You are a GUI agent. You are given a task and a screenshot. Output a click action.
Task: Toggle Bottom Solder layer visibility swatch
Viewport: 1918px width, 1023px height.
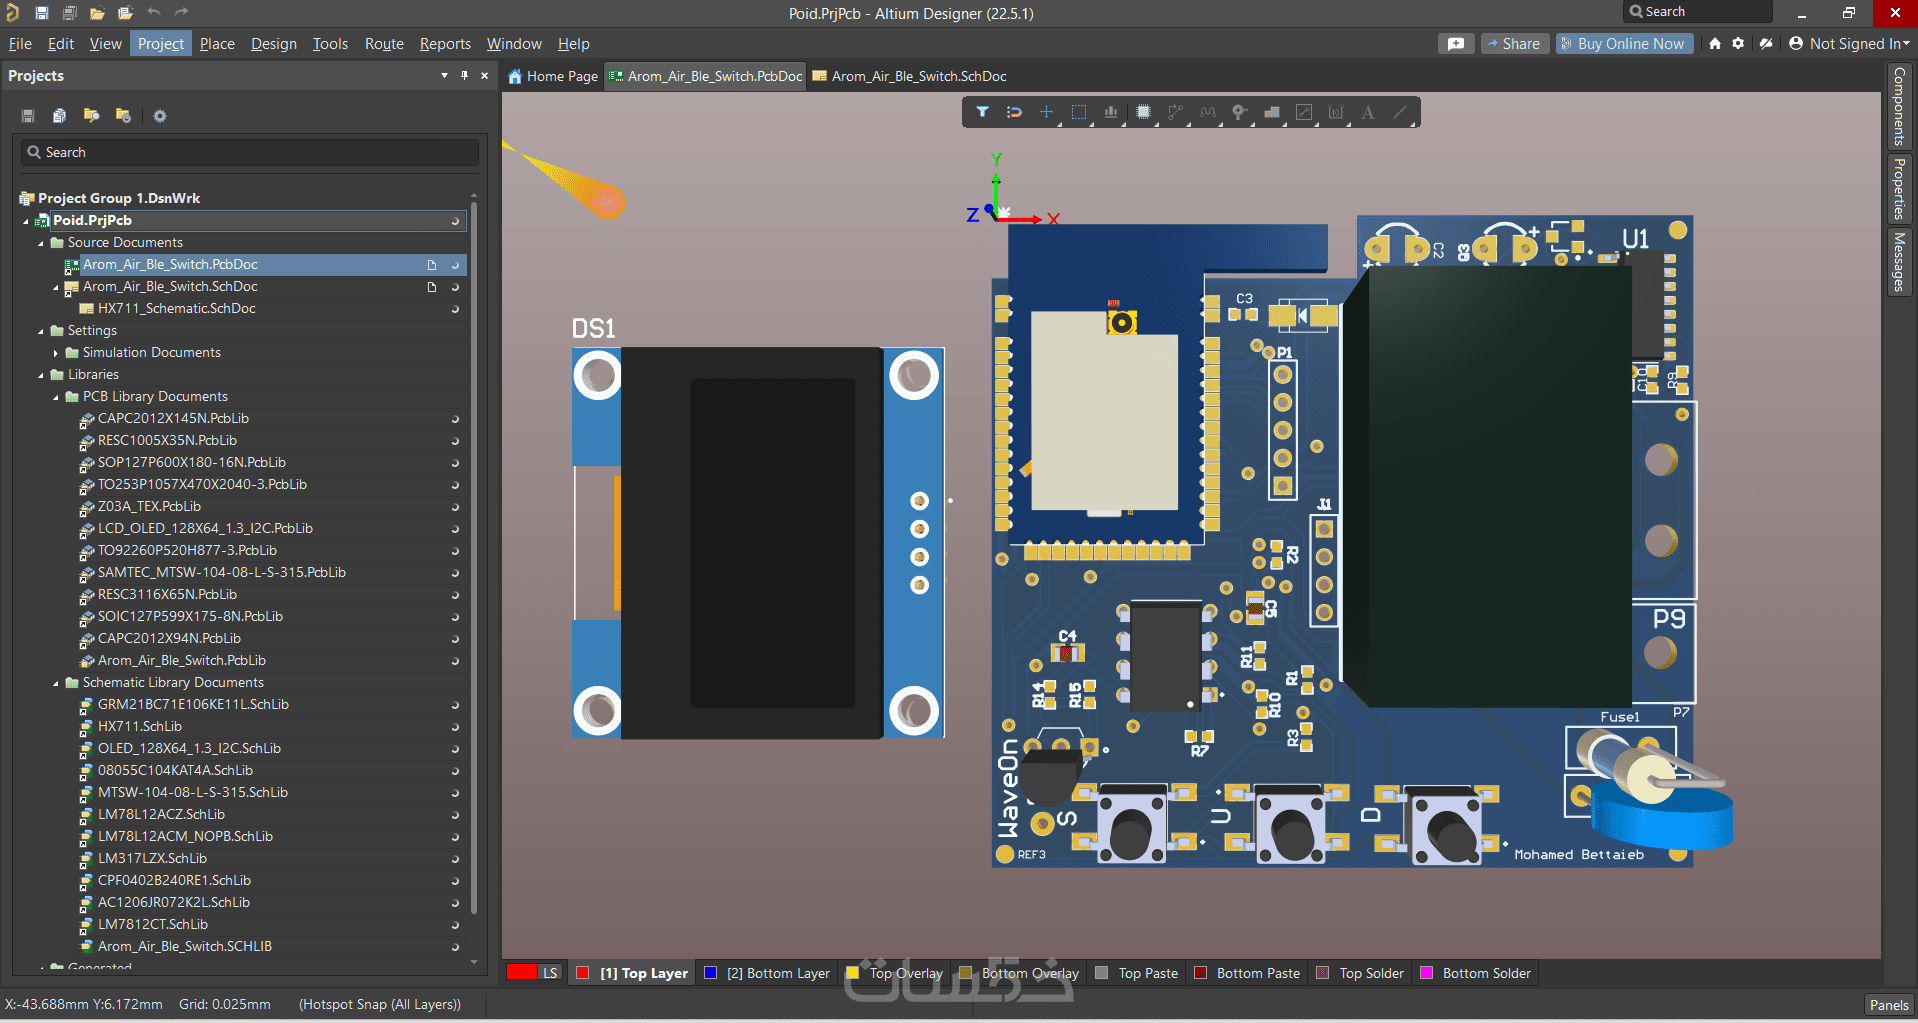click(x=1427, y=973)
